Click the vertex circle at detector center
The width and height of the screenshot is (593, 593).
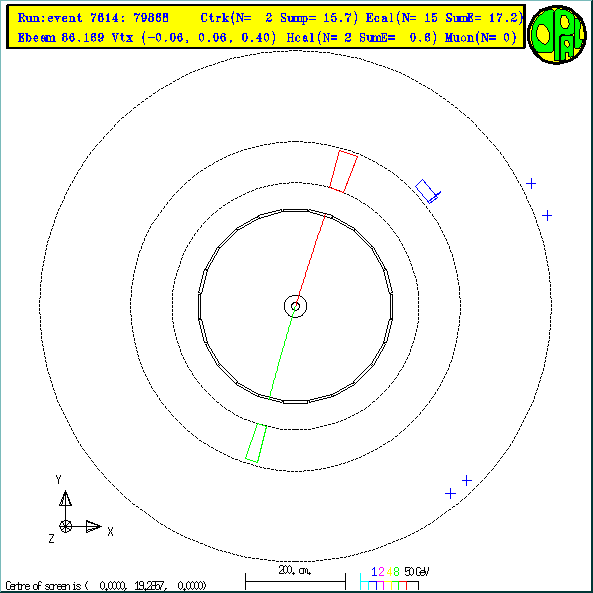coord(295,306)
